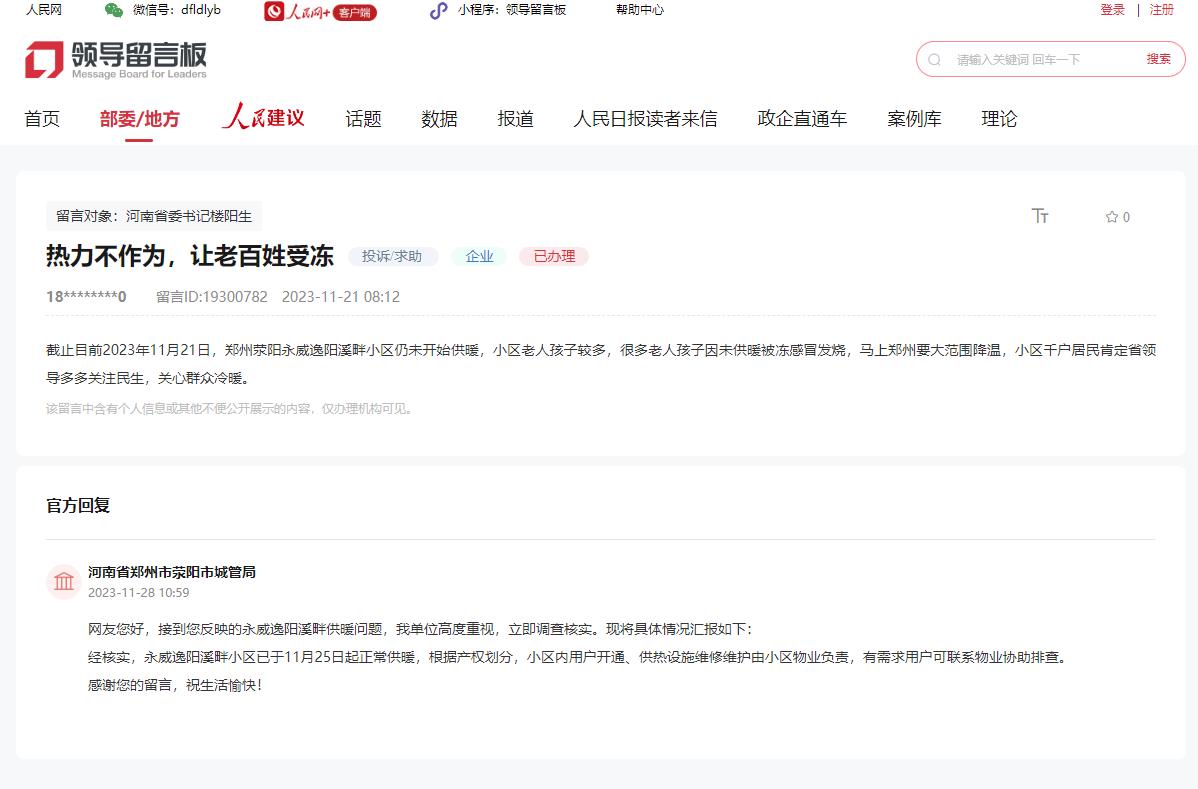Open the 案例库 navigation item
The height and width of the screenshot is (789, 1198).
914,119
